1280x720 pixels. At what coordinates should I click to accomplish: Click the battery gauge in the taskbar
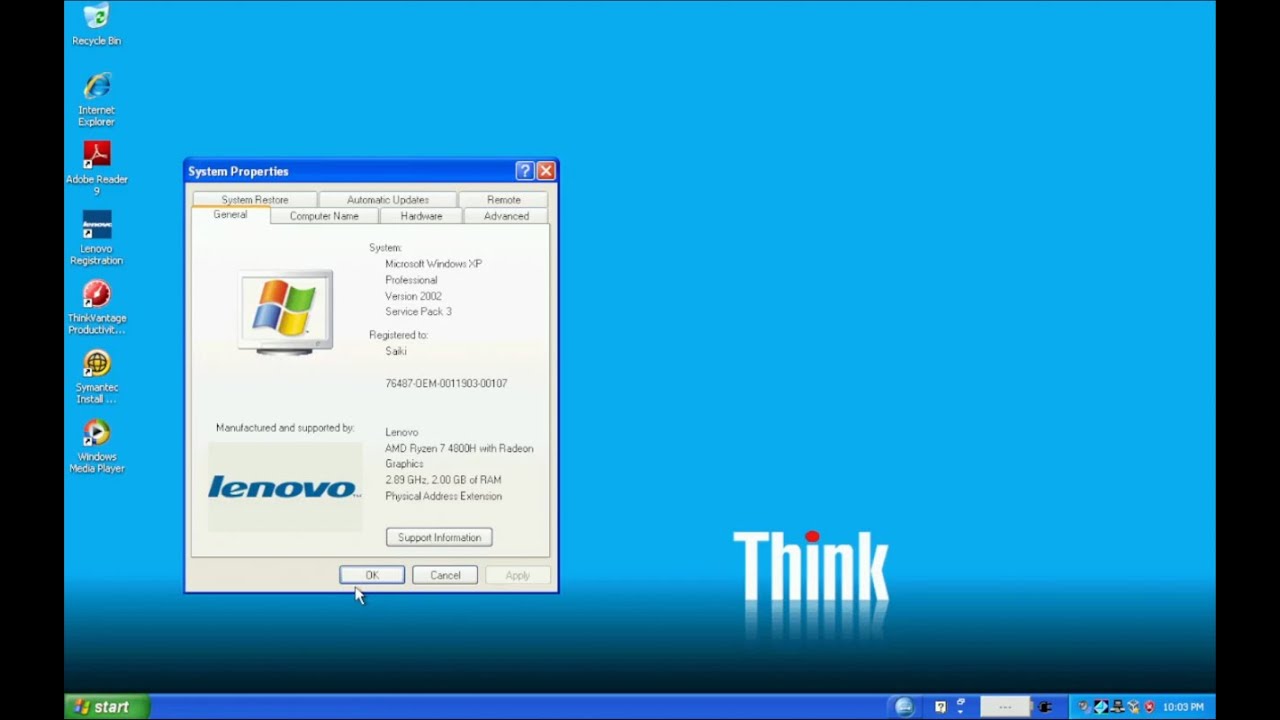[x=1005, y=707]
